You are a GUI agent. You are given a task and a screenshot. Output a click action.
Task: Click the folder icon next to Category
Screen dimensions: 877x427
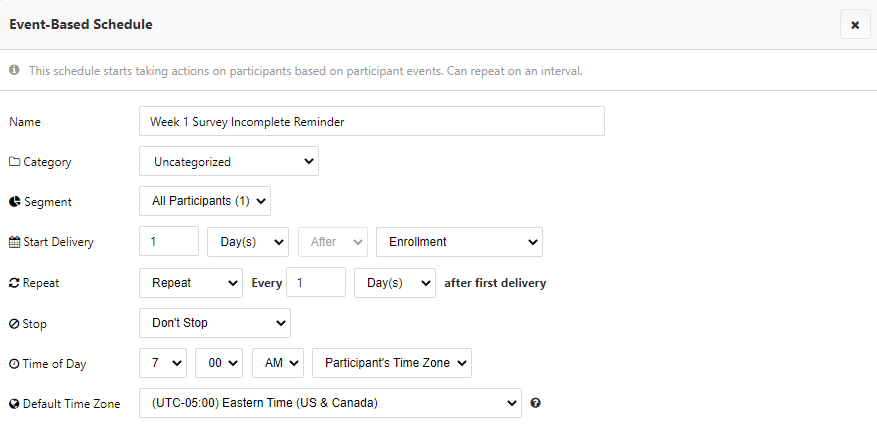14,161
